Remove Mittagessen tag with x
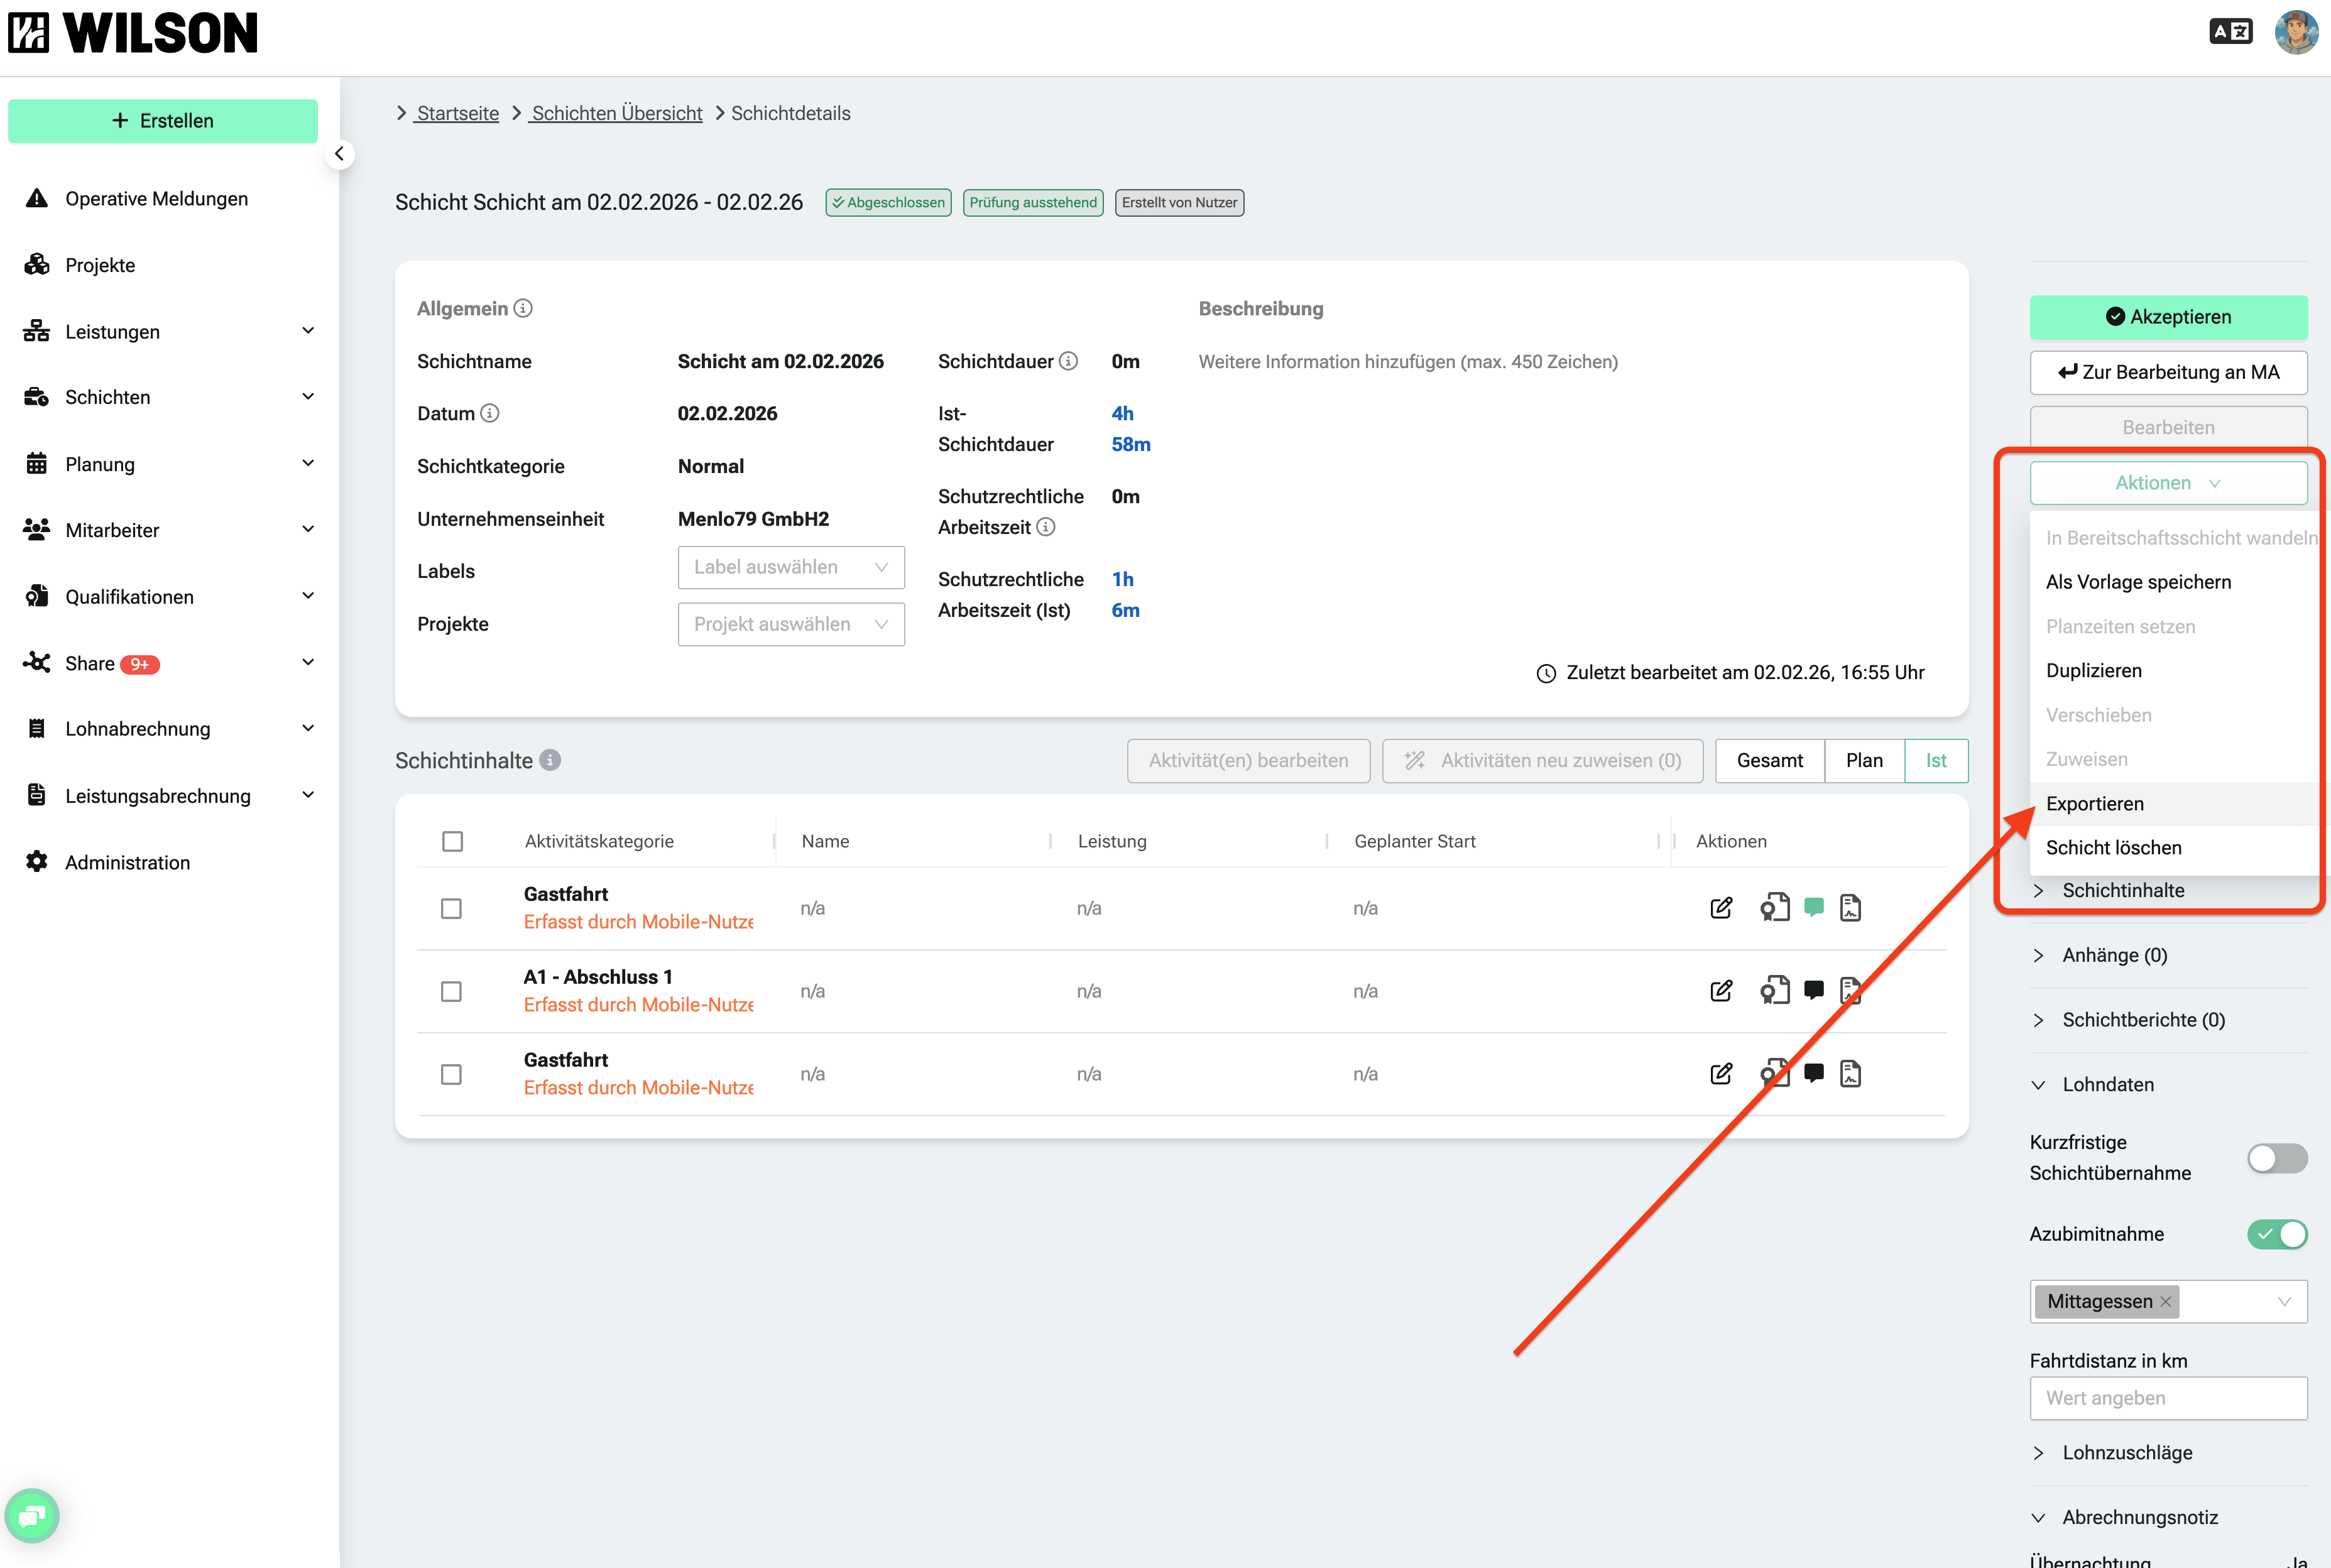The height and width of the screenshot is (1568, 2331). tap(2165, 1301)
